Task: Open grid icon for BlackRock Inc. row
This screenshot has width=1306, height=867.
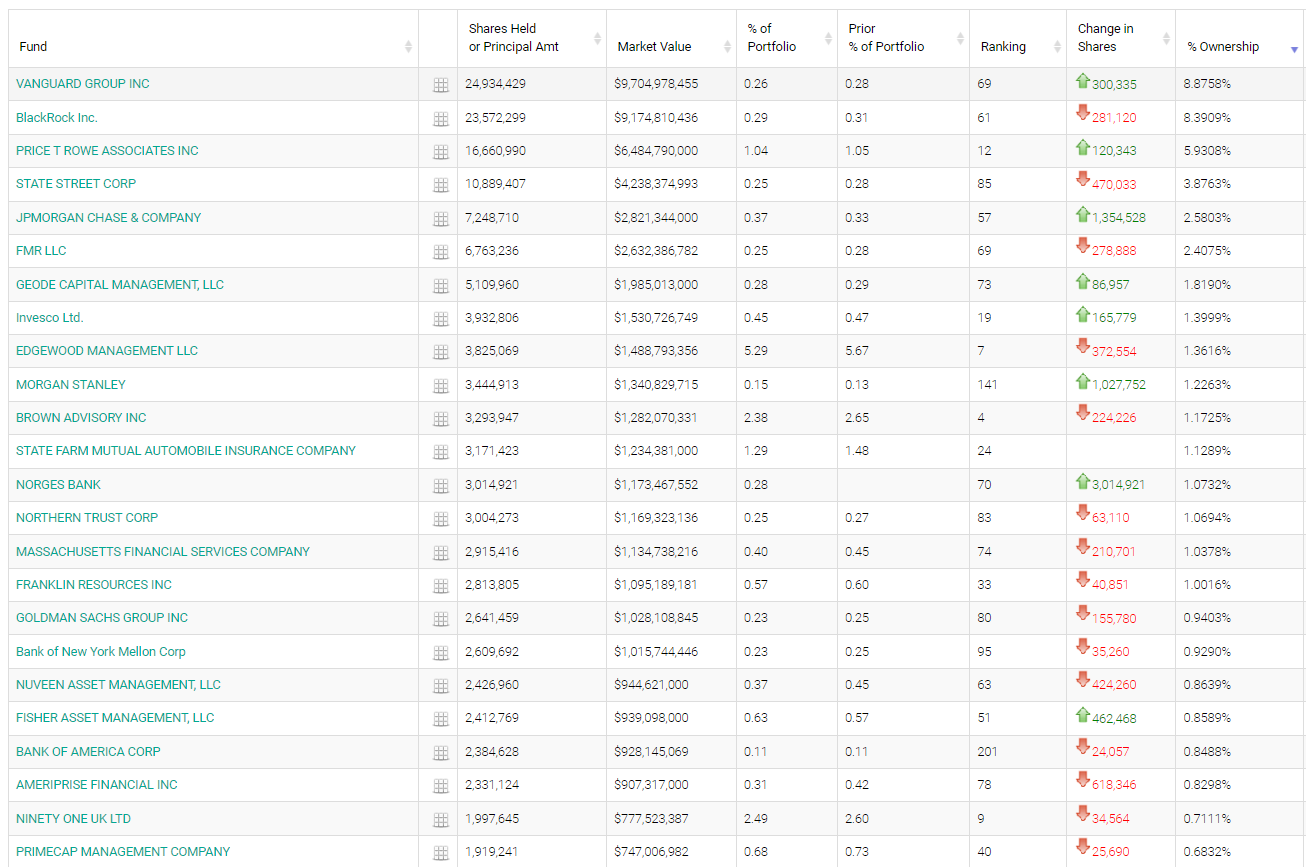Action: click(x=440, y=119)
